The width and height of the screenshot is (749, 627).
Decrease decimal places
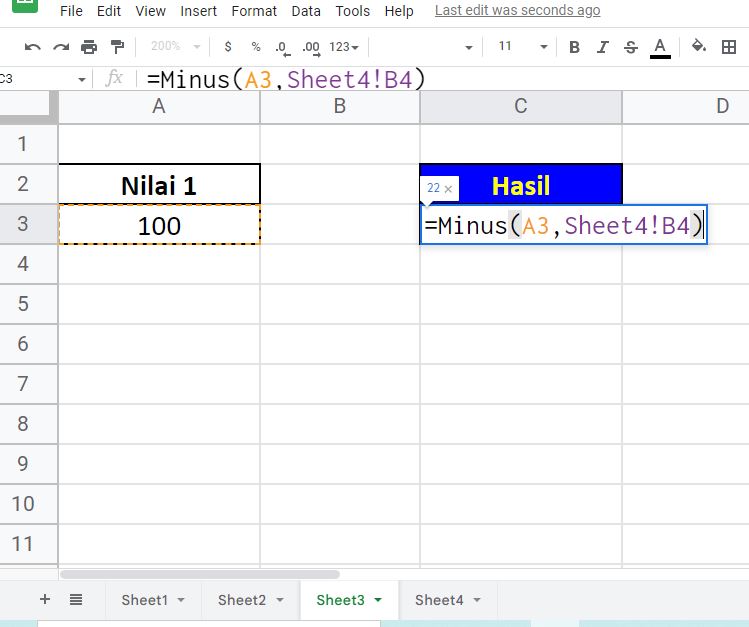click(x=282, y=48)
